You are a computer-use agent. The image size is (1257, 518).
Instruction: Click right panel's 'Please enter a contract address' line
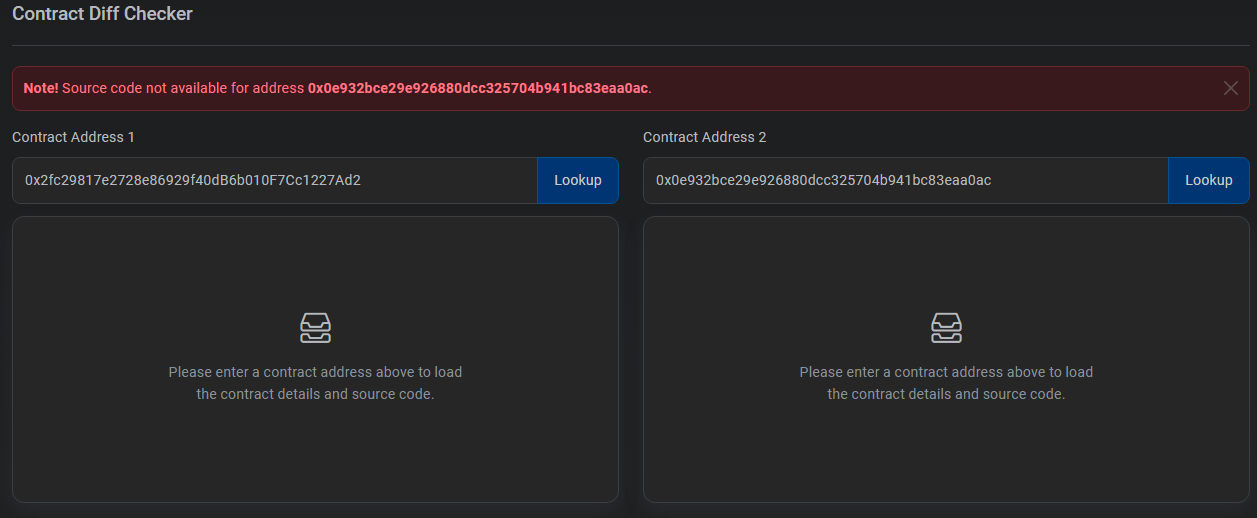tap(946, 372)
